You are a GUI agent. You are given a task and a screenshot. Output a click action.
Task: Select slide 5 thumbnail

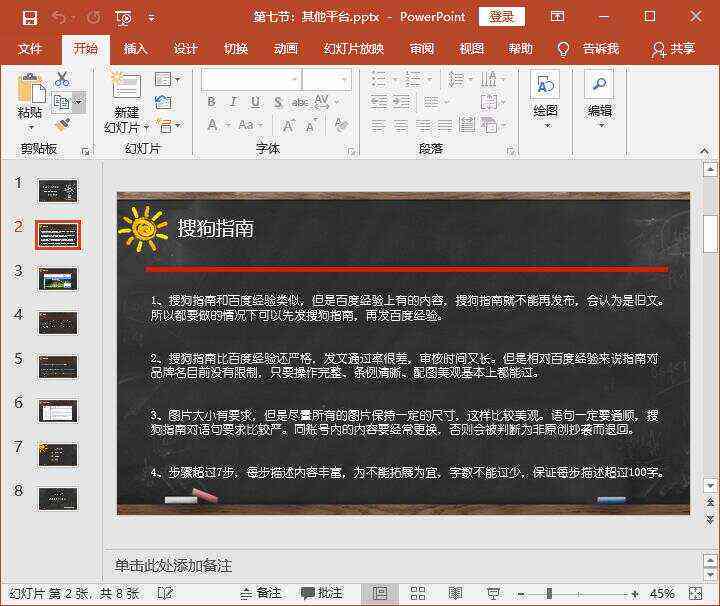[x=58, y=367]
